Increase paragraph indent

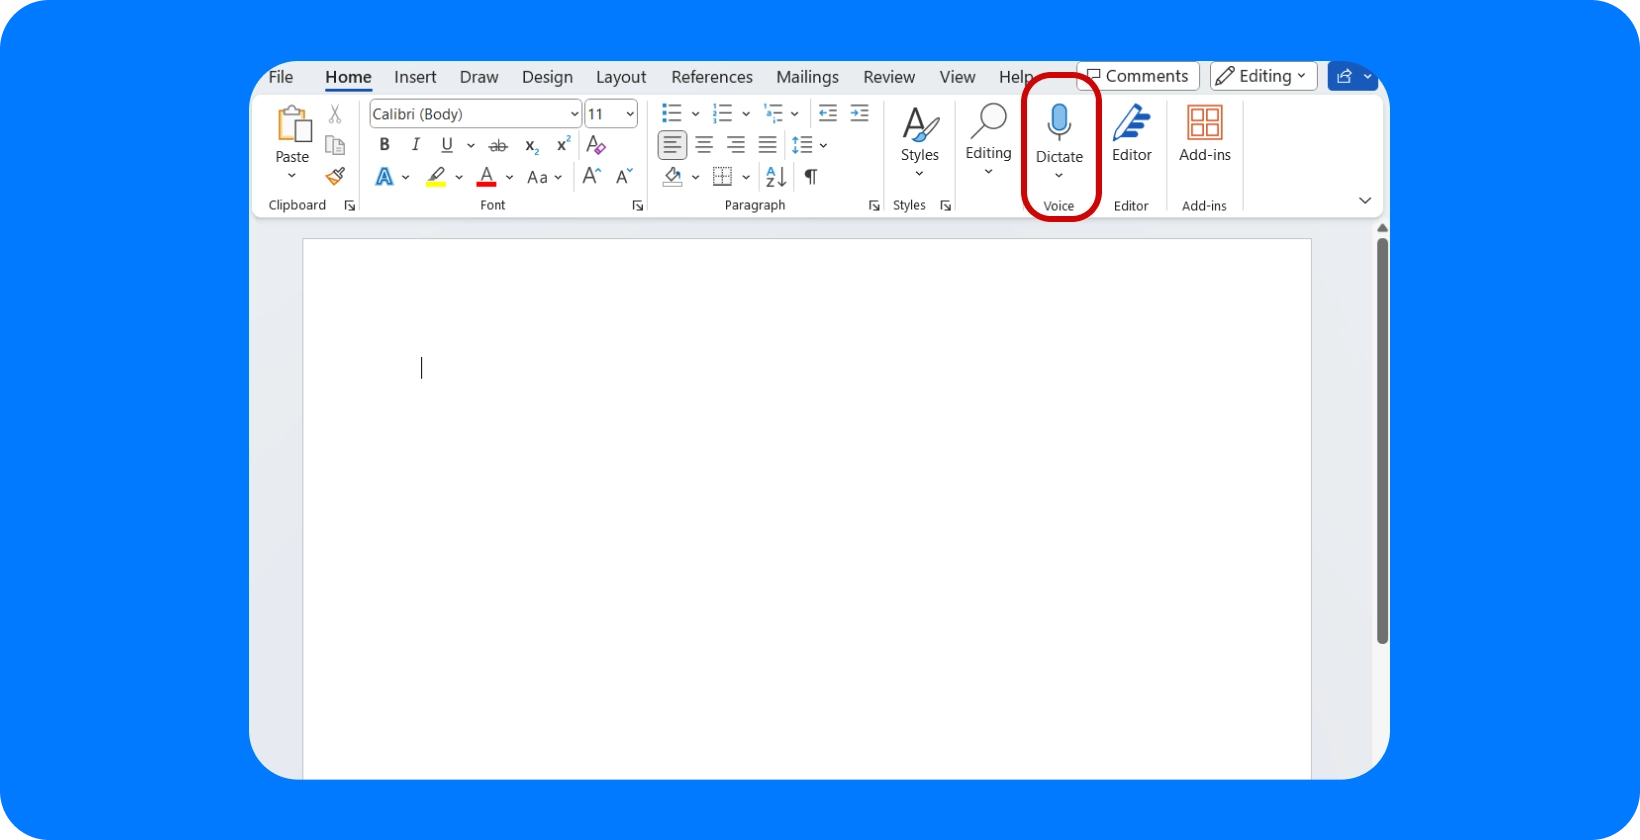[x=859, y=113]
